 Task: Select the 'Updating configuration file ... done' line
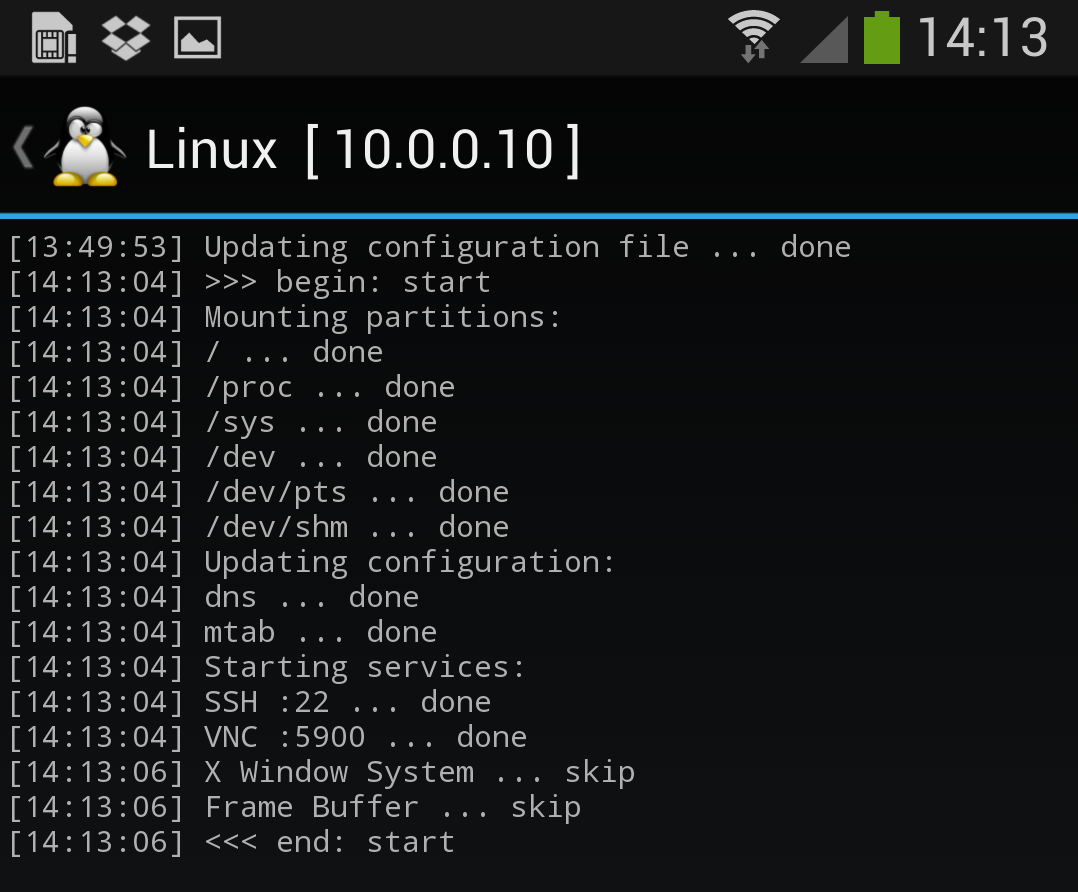(430, 248)
